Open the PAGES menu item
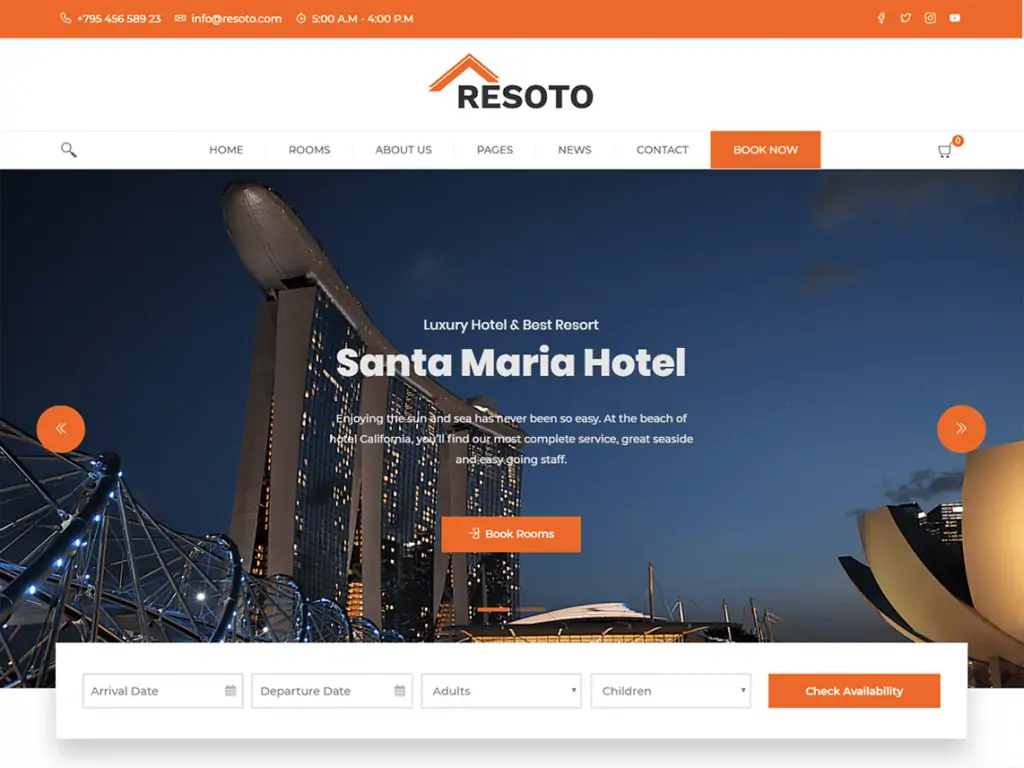The image size is (1024, 768). 495,150
